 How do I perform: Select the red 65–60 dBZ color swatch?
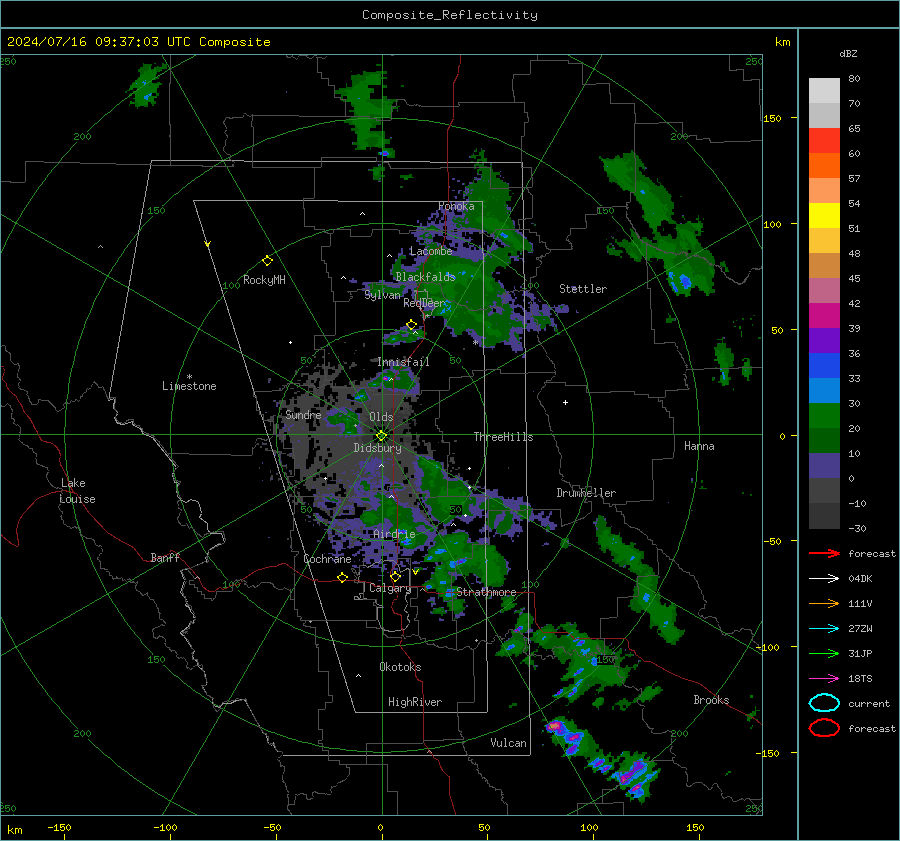point(824,141)
